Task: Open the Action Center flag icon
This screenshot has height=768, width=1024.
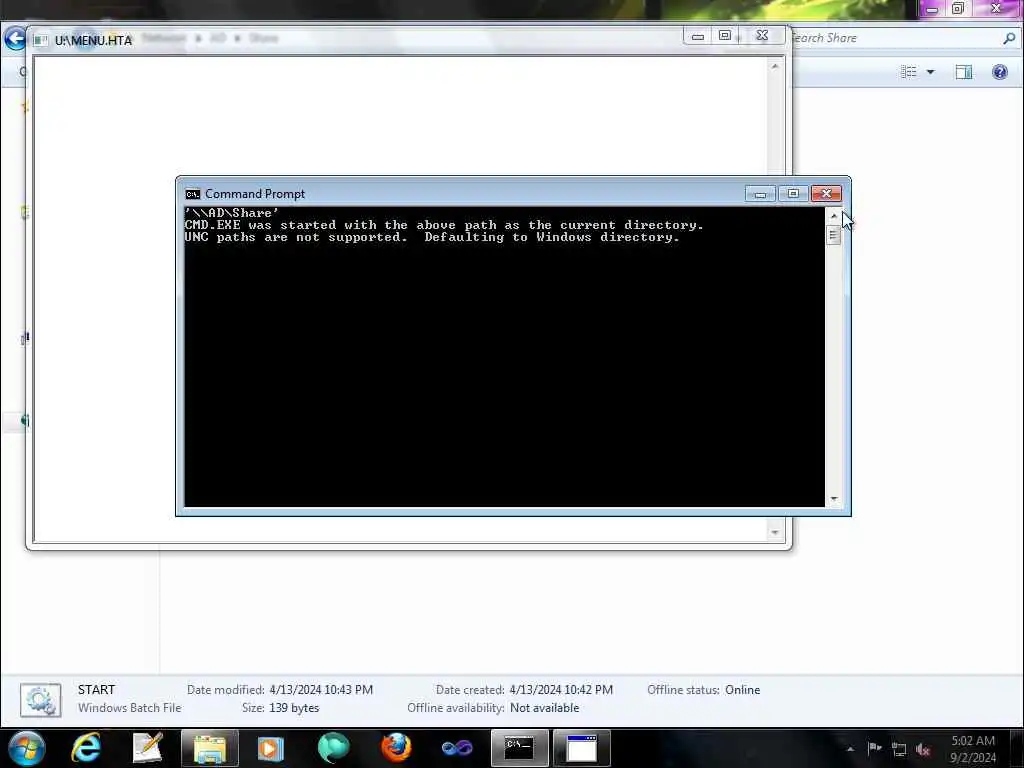Action: [874, 748]
